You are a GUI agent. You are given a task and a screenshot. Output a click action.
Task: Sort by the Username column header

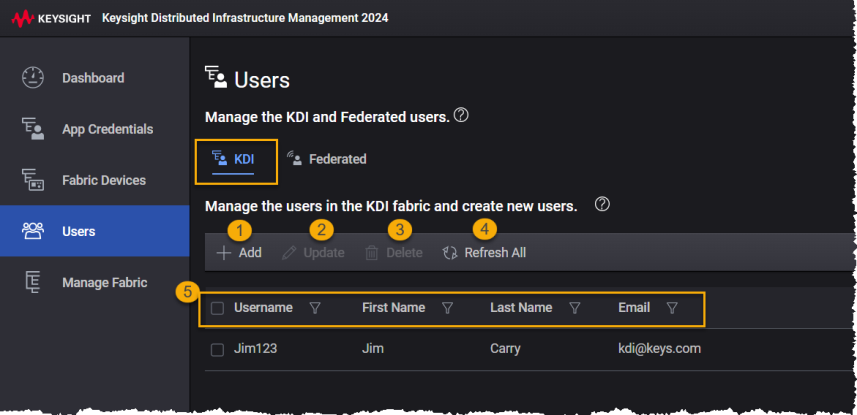pyautogui.click(x=263, y=308)
